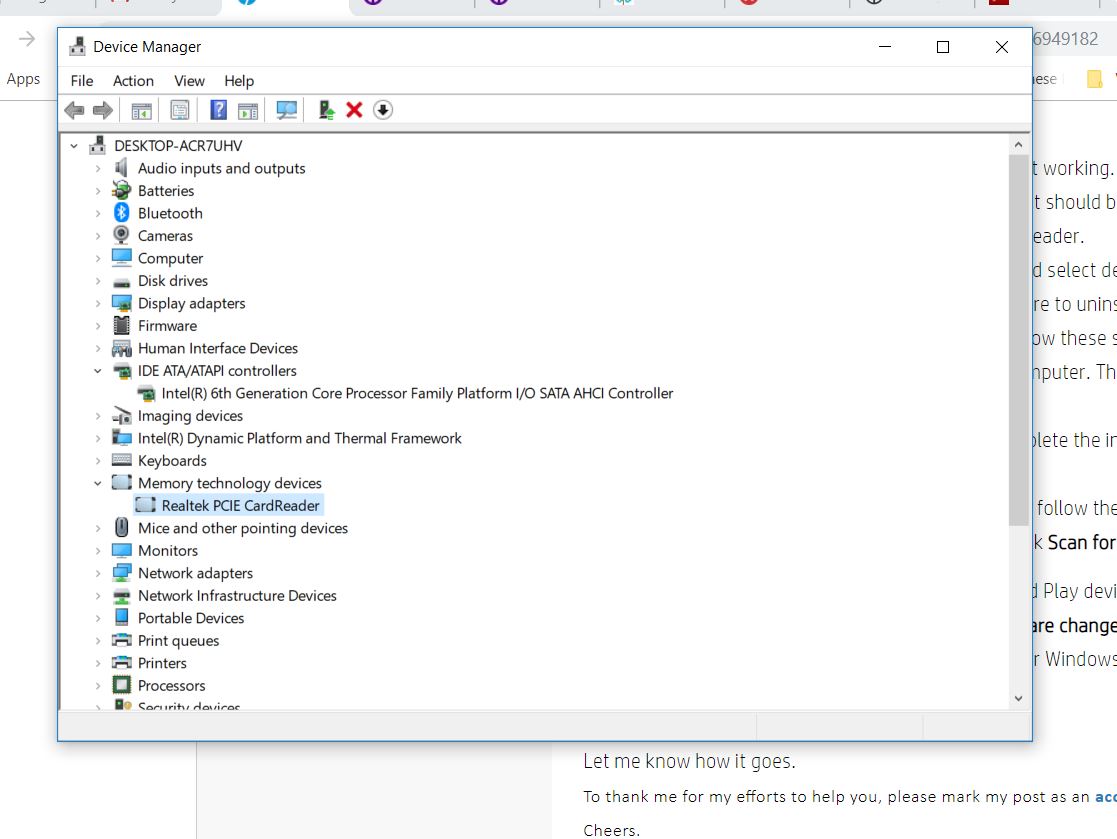Scan for hardware changes using the toolbar icon
Viewport: 1117px width, 839px height.
tap(287, 110)
